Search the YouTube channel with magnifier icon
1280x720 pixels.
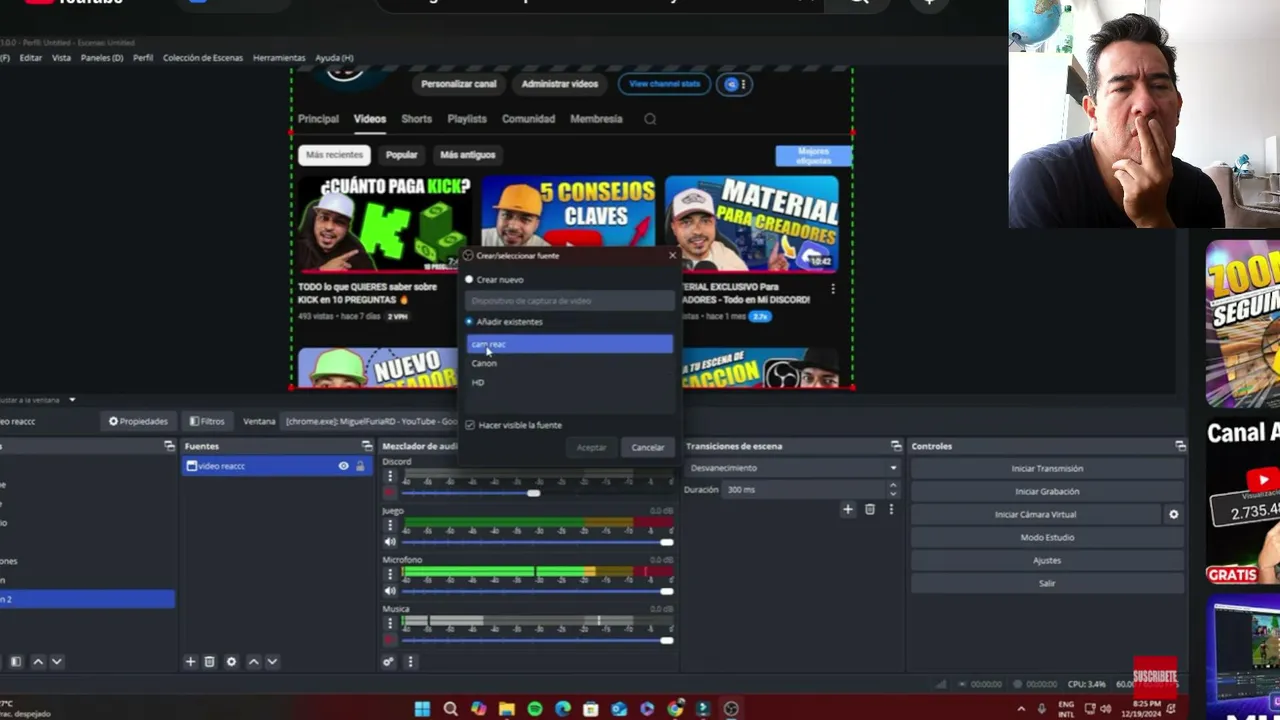(650, 119)
